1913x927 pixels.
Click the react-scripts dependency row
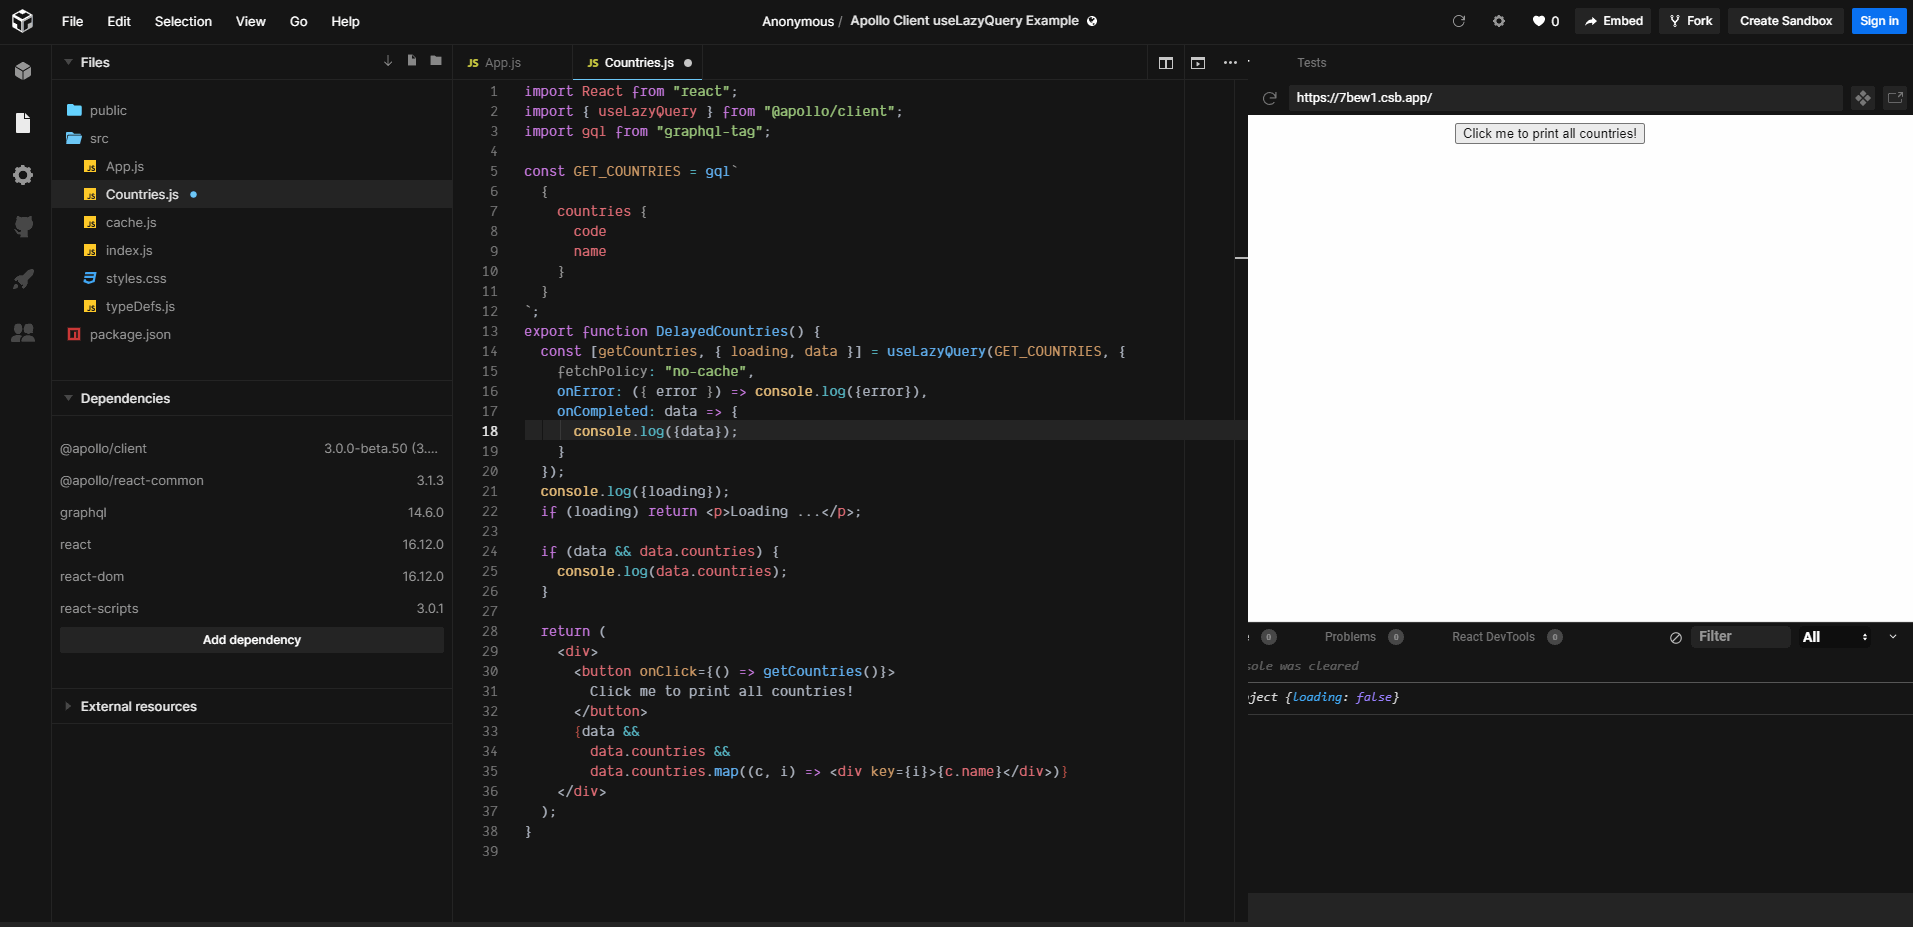(x=252, y=608)
